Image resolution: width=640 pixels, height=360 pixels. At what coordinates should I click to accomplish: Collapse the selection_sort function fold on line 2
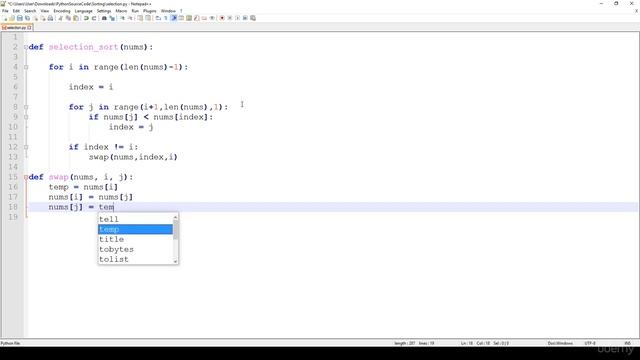click(x=26, y=47)
